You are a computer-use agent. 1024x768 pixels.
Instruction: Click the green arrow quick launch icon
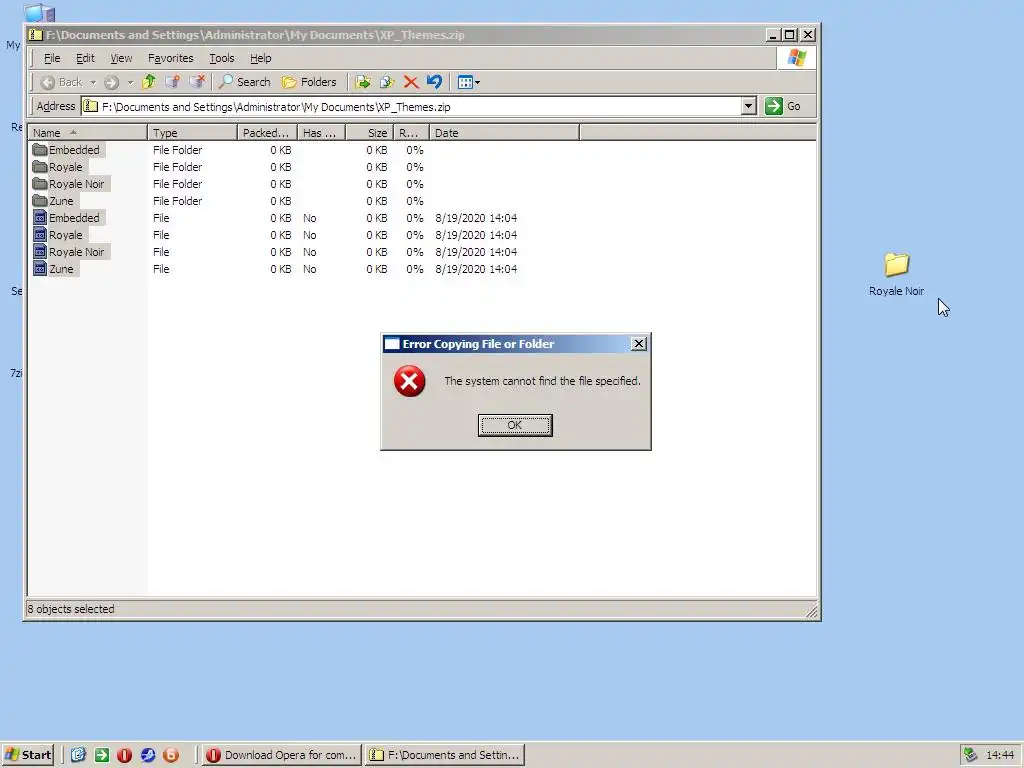(101, 755)
